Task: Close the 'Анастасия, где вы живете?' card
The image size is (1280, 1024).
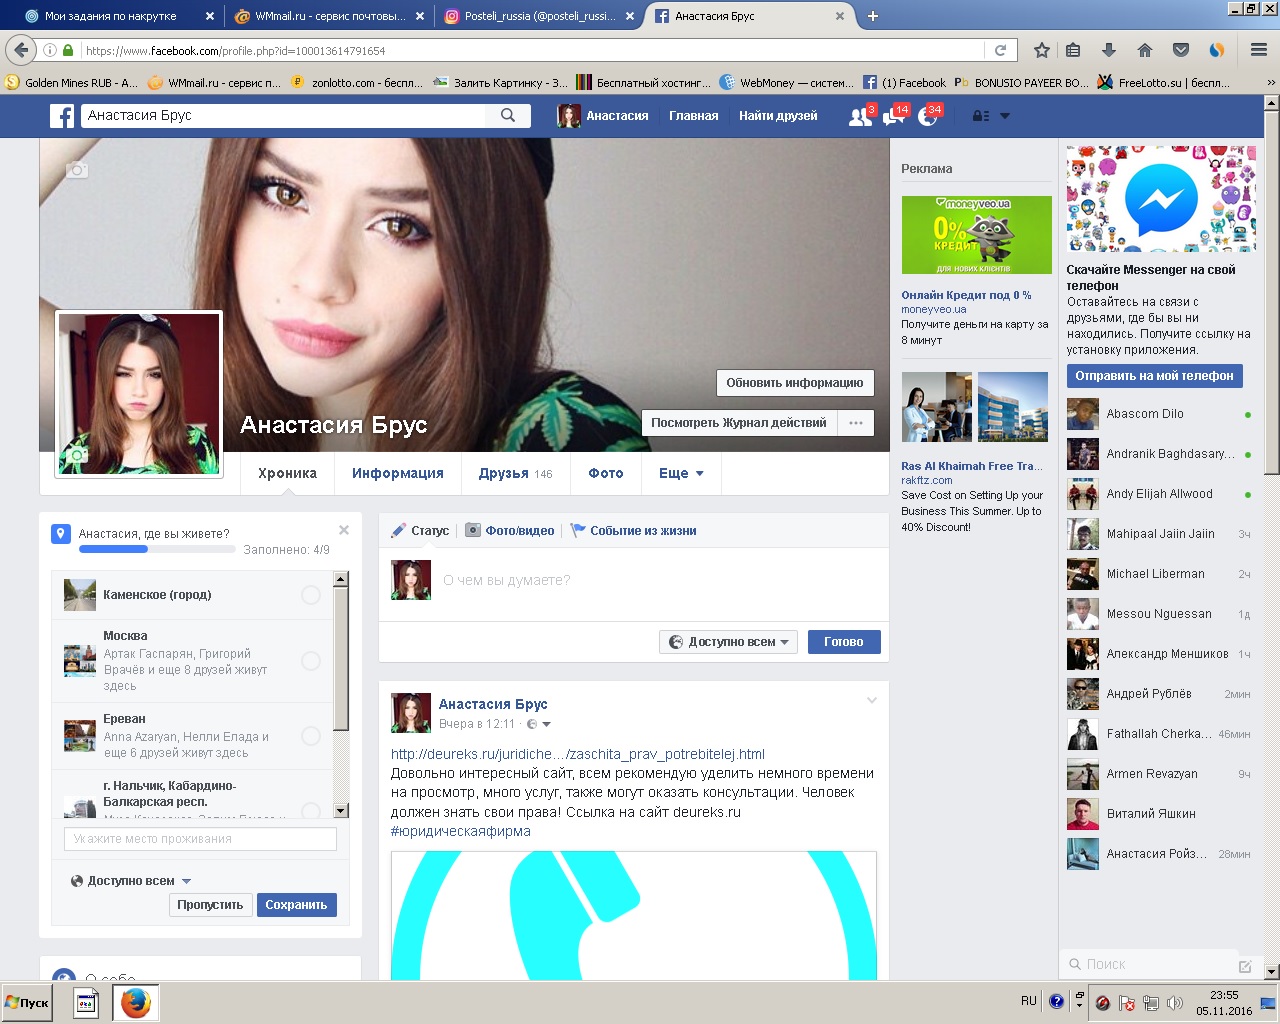Action: pyautogui.click(x=344, y=530)
